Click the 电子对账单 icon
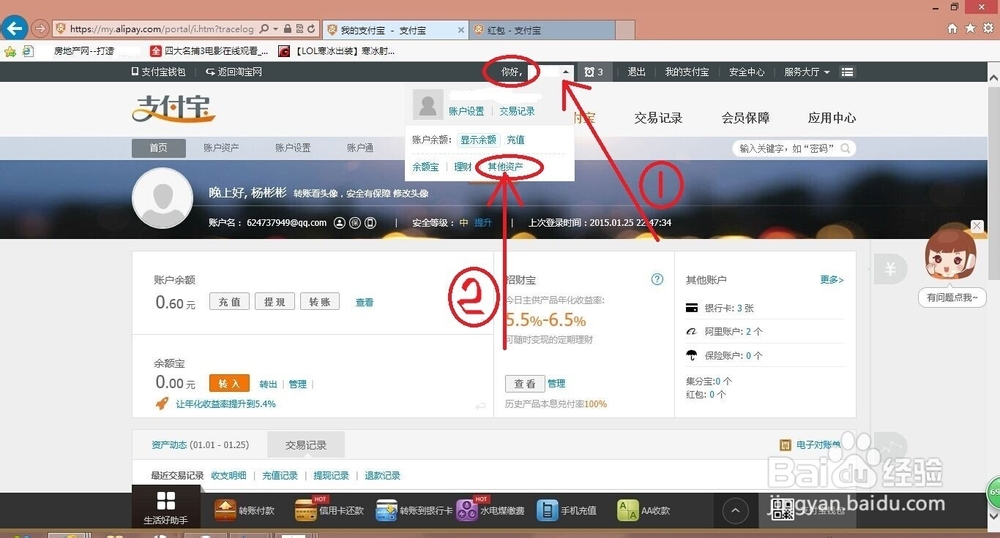This screenshot has height=538, width=1000. coord(786,445)
